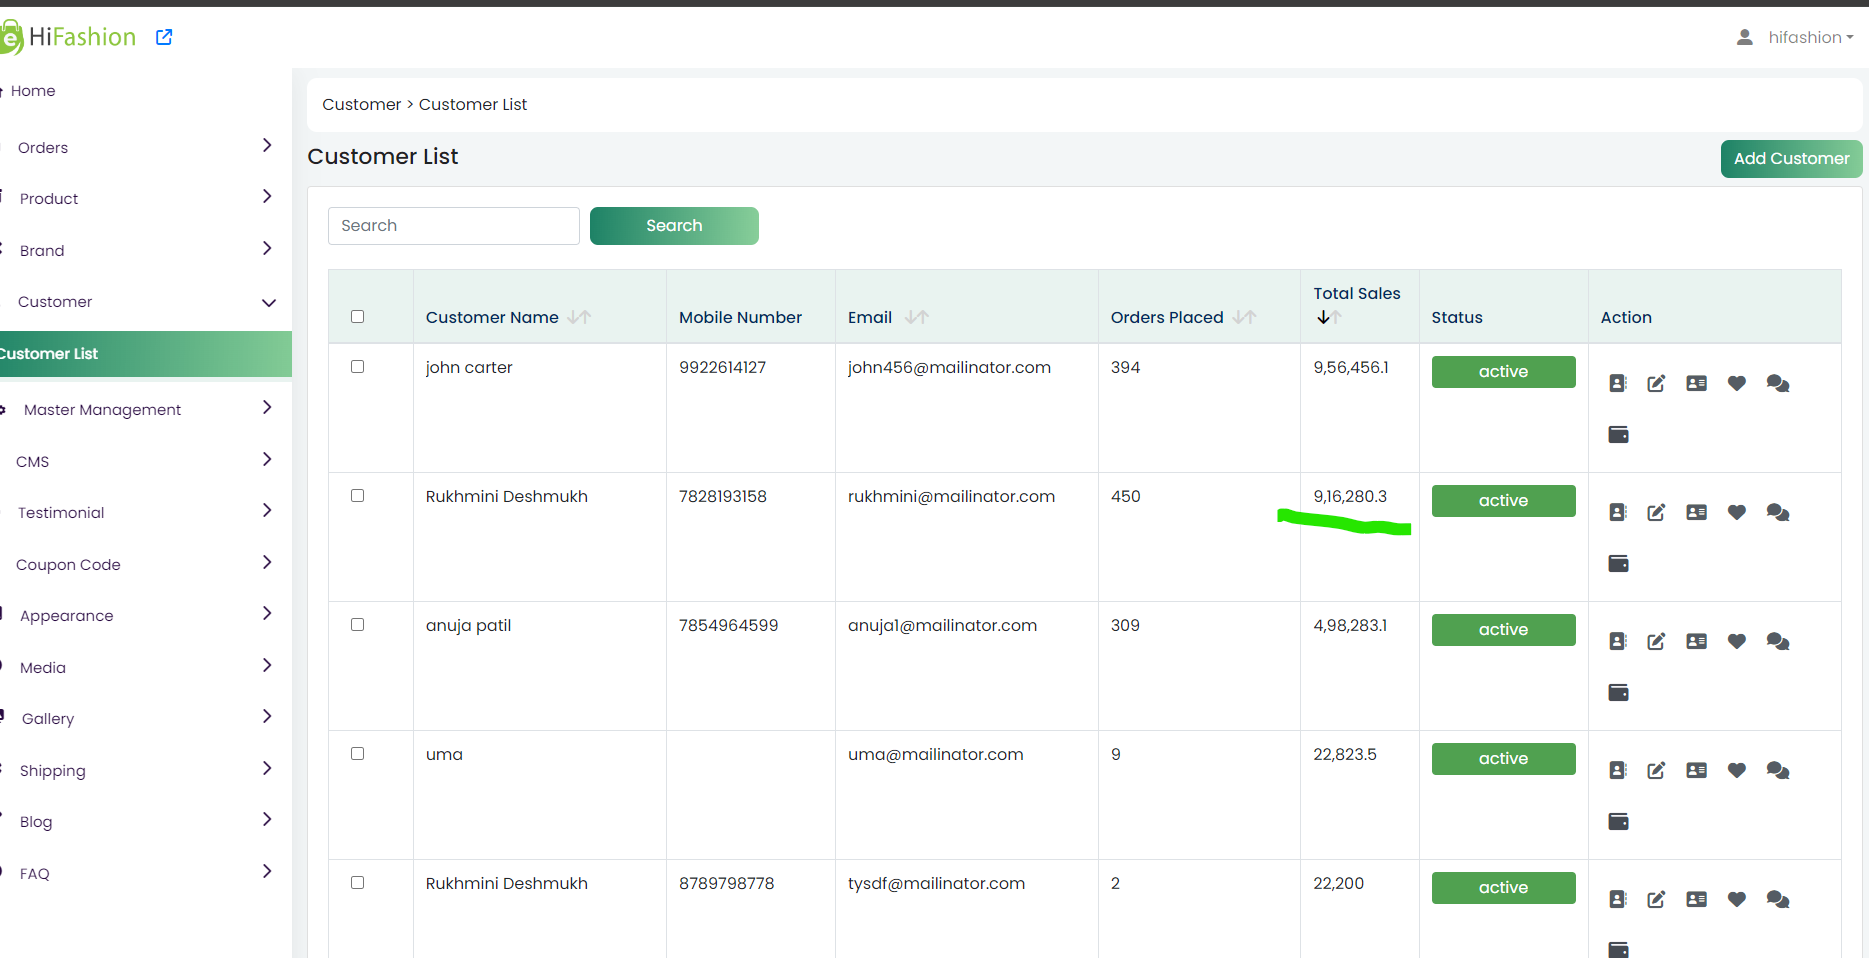Expand the Product menu chevron
The height and width of the screenshot is (958, 1869).
click(x=267, y=197)
